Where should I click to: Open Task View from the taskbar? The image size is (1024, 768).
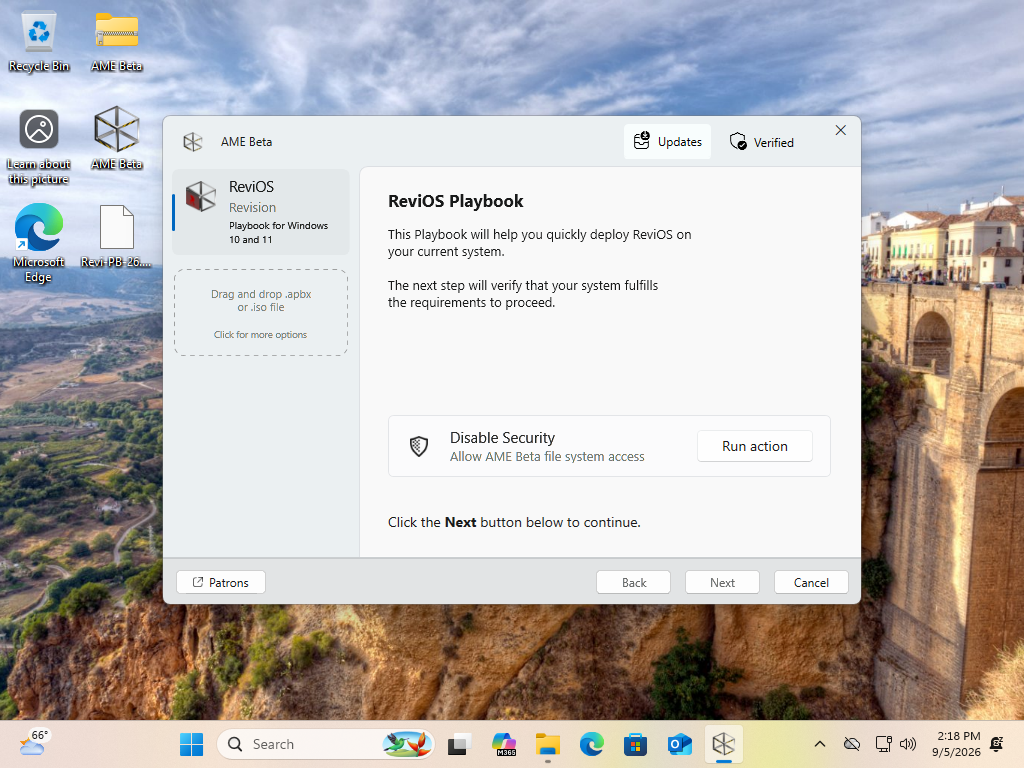(460, 744)
